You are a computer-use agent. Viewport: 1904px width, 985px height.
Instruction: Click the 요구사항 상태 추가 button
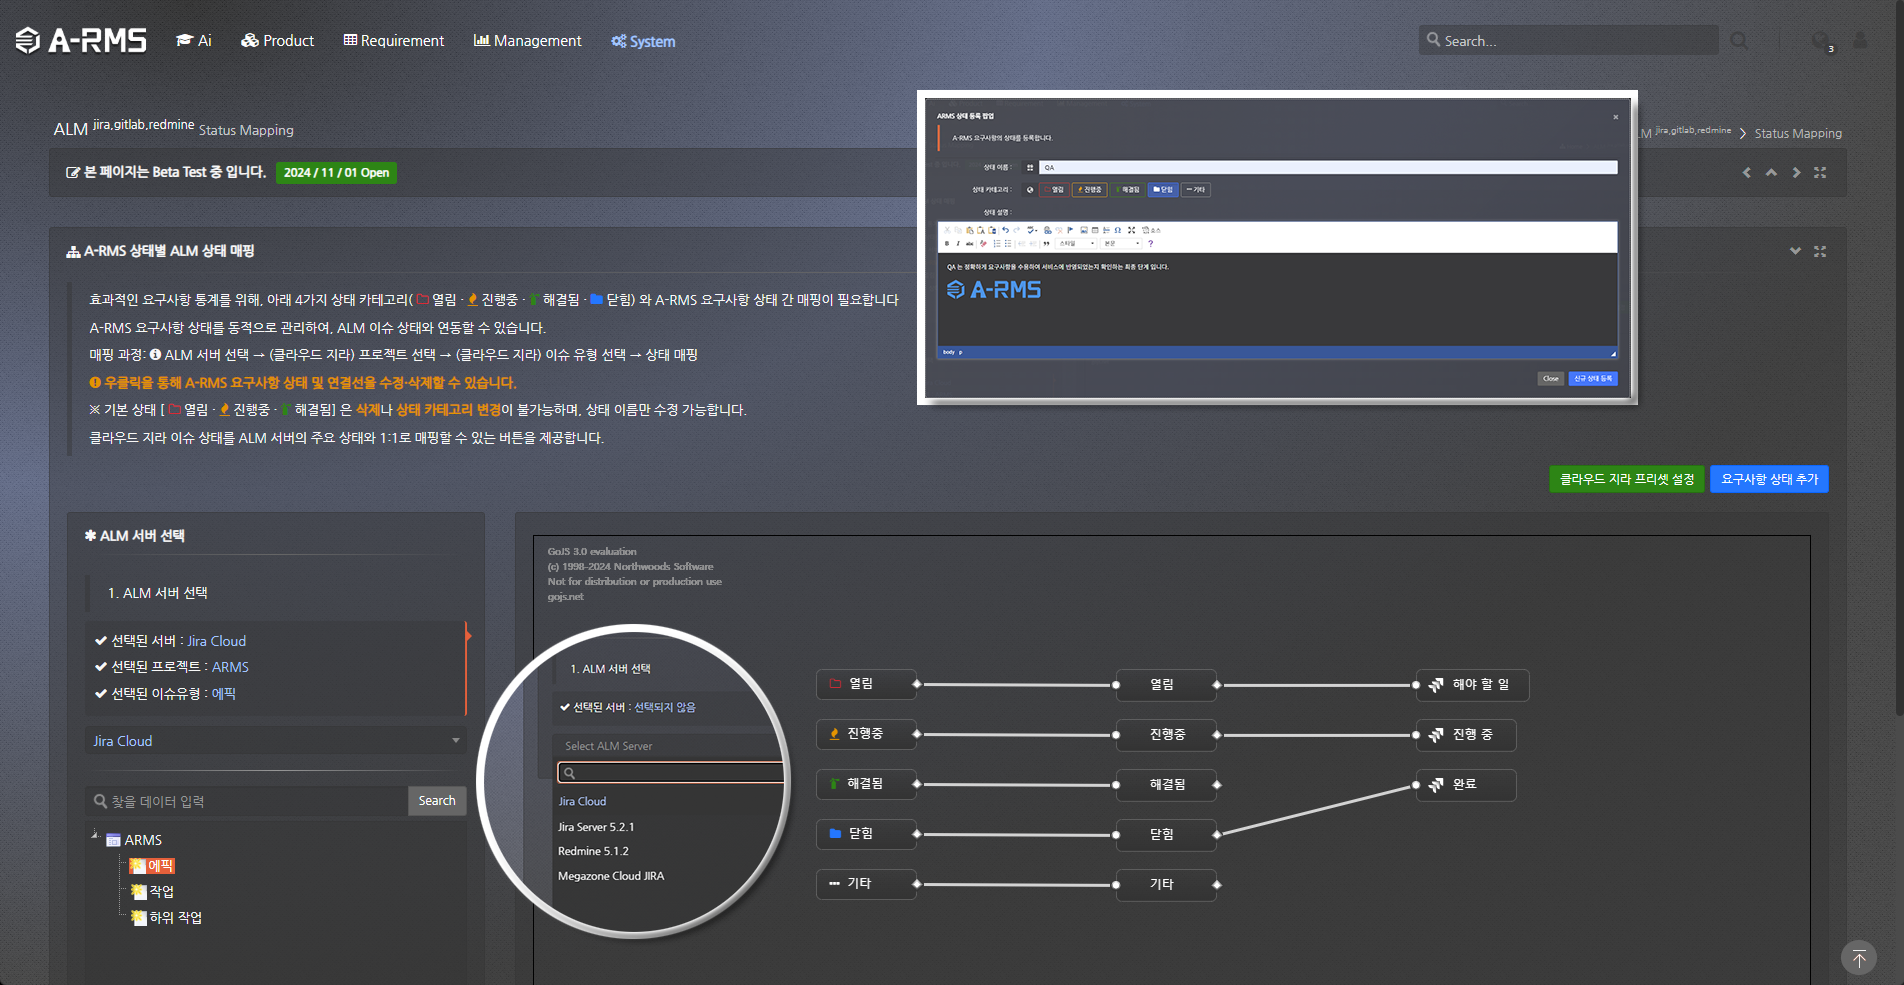1769,480
